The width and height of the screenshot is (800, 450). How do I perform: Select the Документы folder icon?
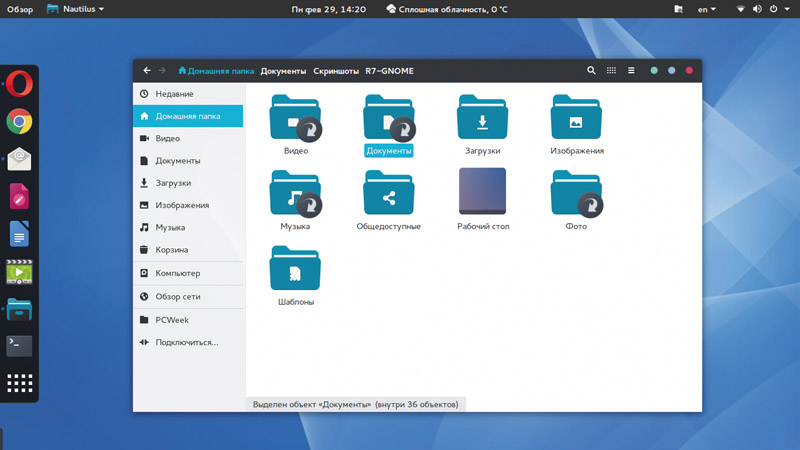[389, 118]
